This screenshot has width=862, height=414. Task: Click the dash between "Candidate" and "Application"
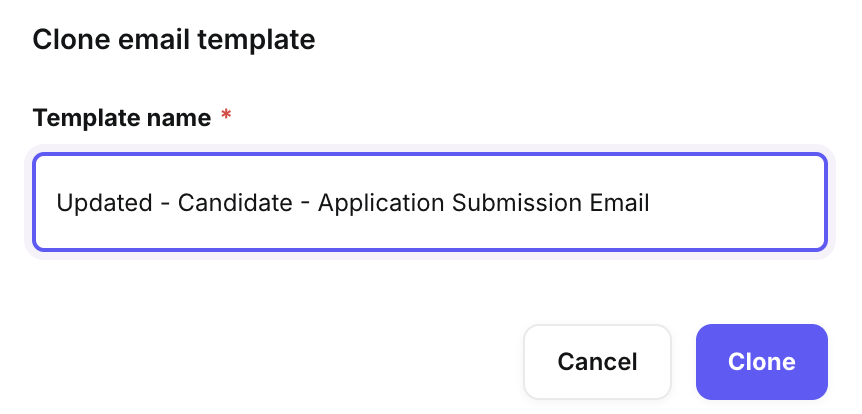point(304,203)
